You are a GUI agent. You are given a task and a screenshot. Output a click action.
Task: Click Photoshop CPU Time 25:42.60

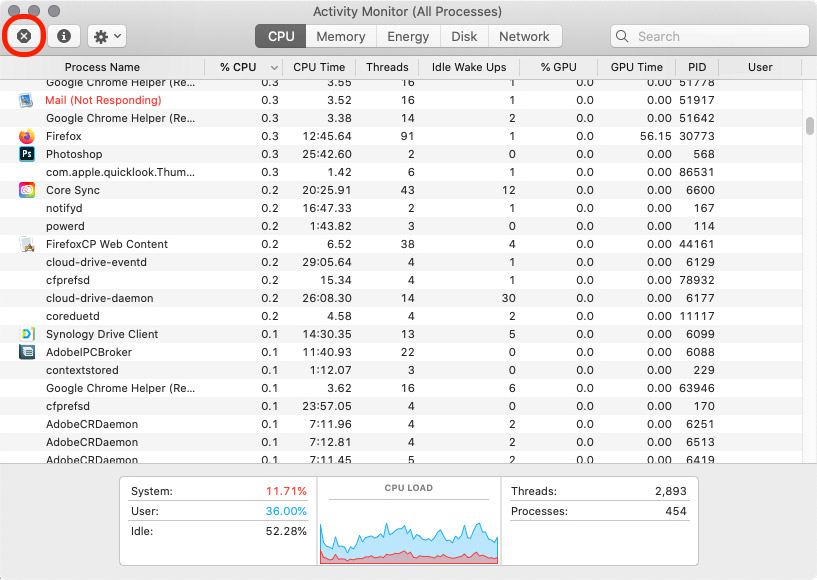[x=327, y=154]
